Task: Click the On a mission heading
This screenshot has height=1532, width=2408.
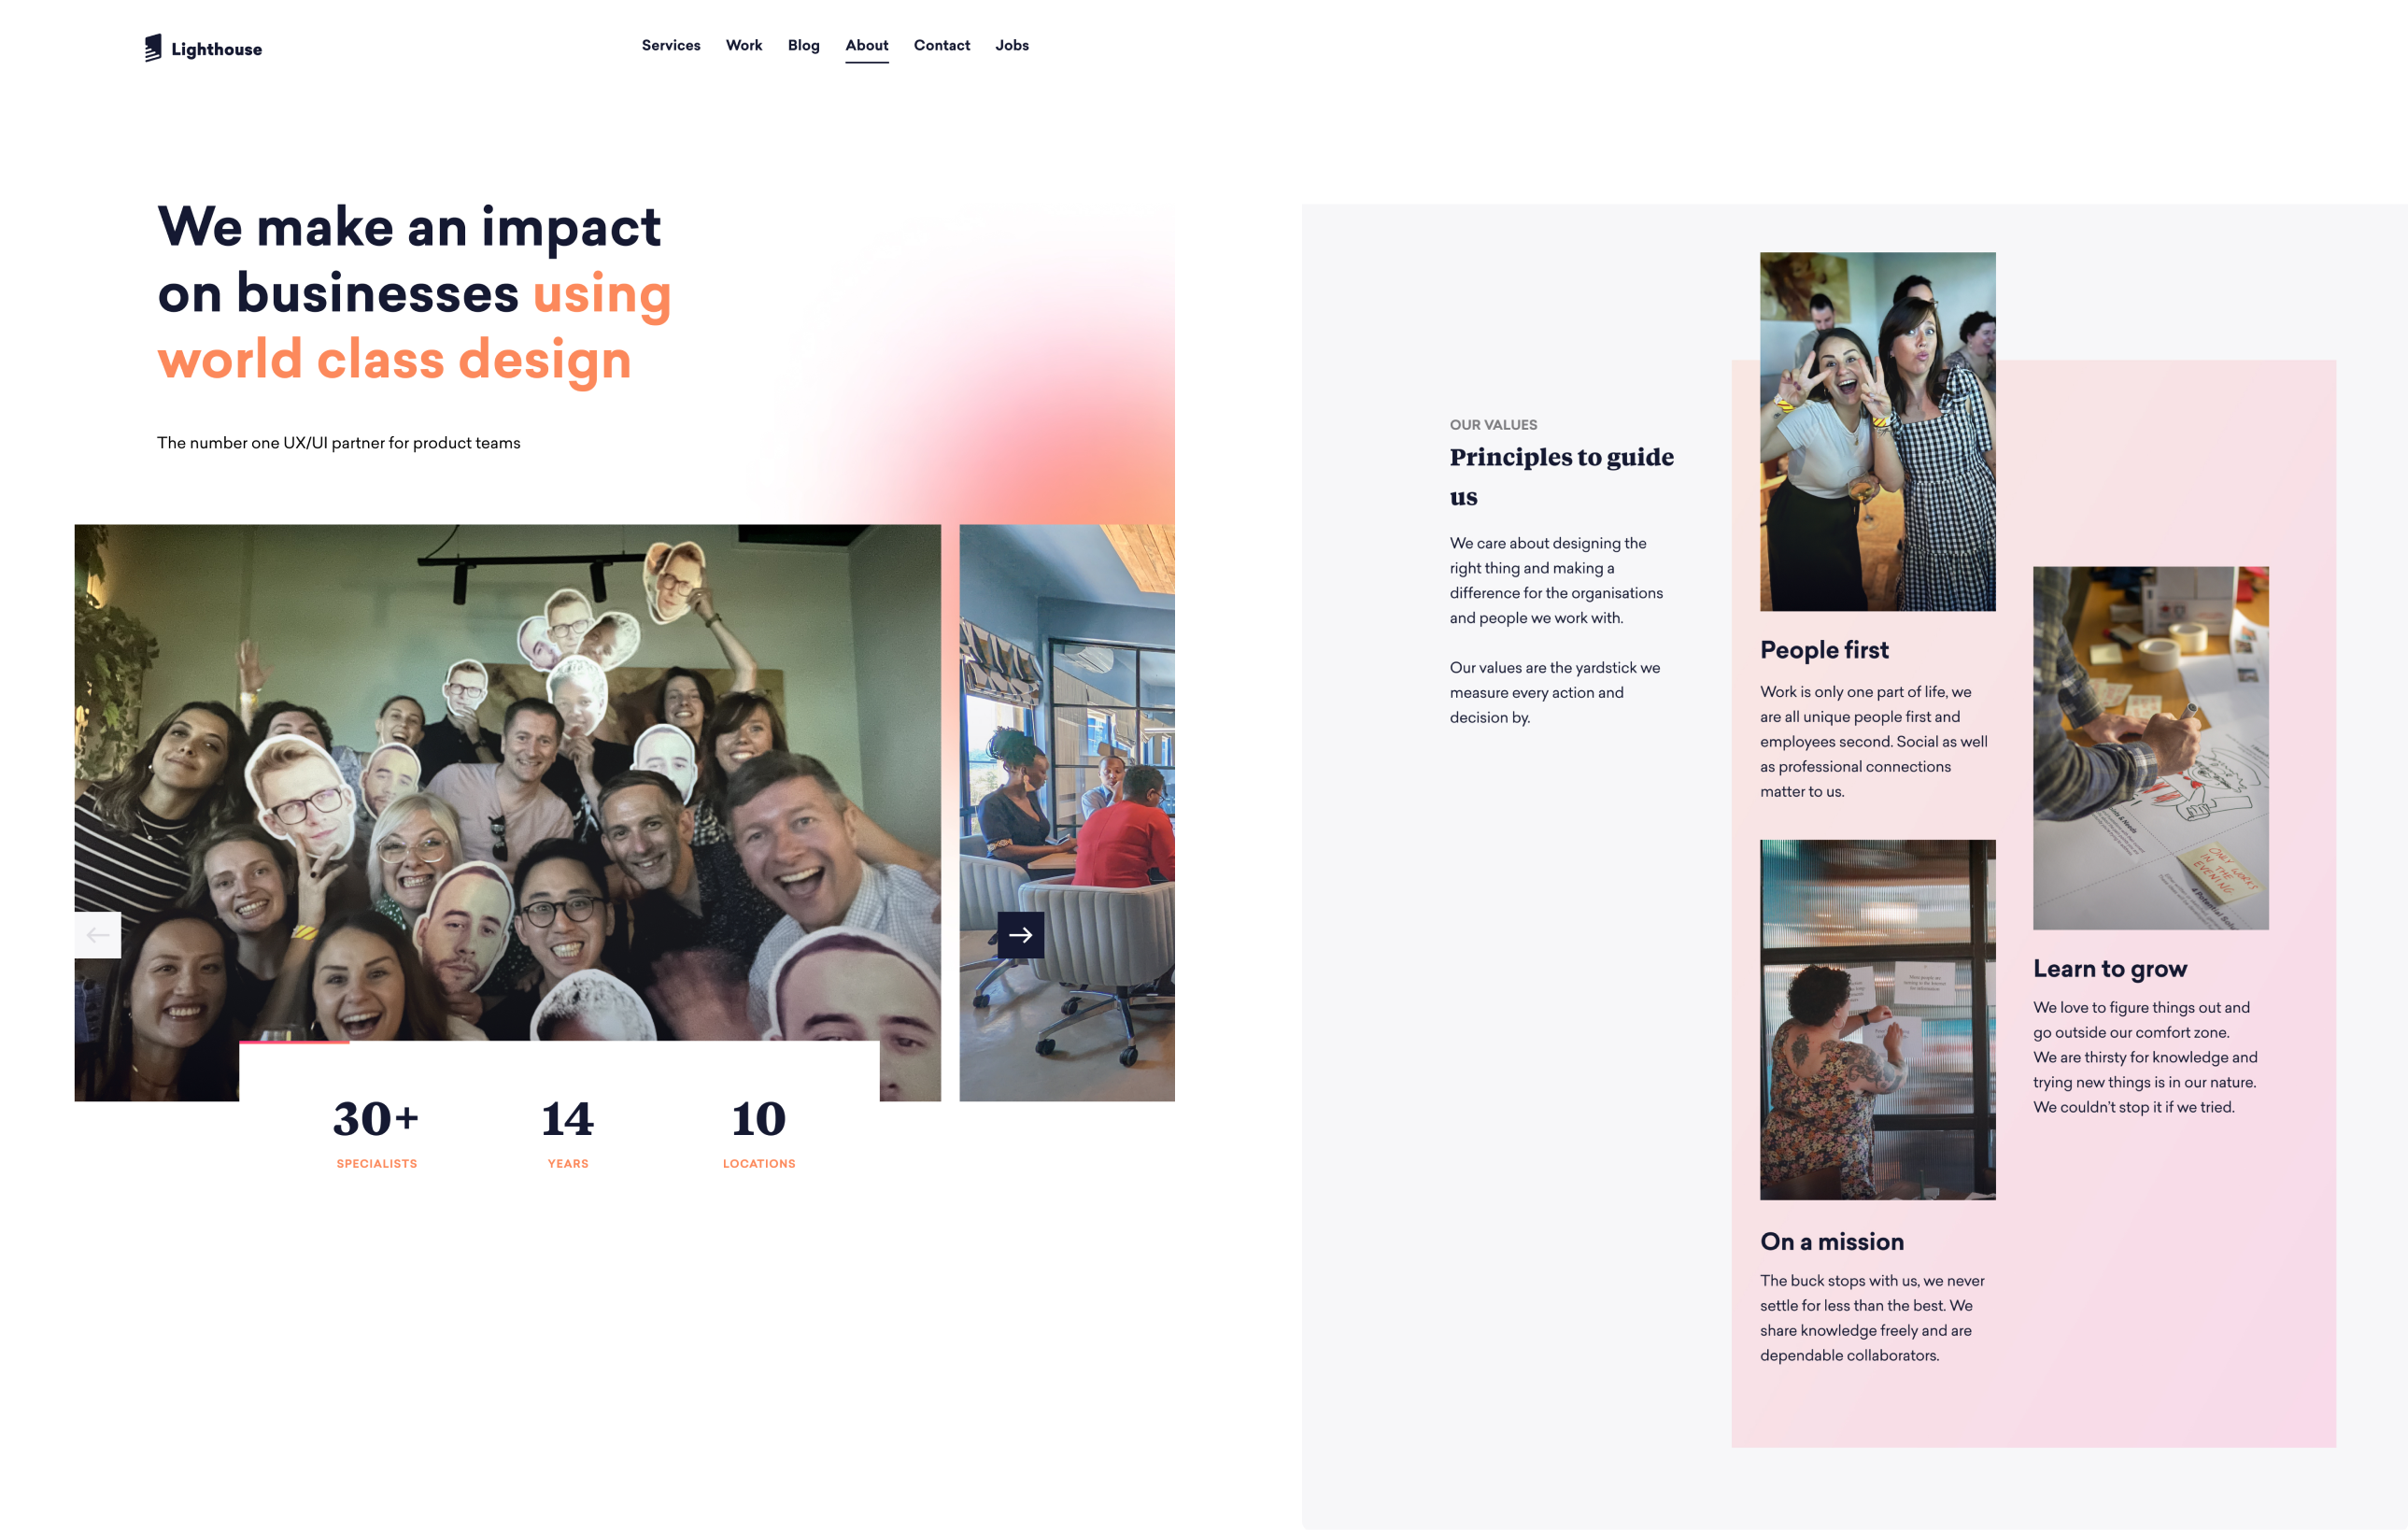Action: [x=1831, y=1241]
